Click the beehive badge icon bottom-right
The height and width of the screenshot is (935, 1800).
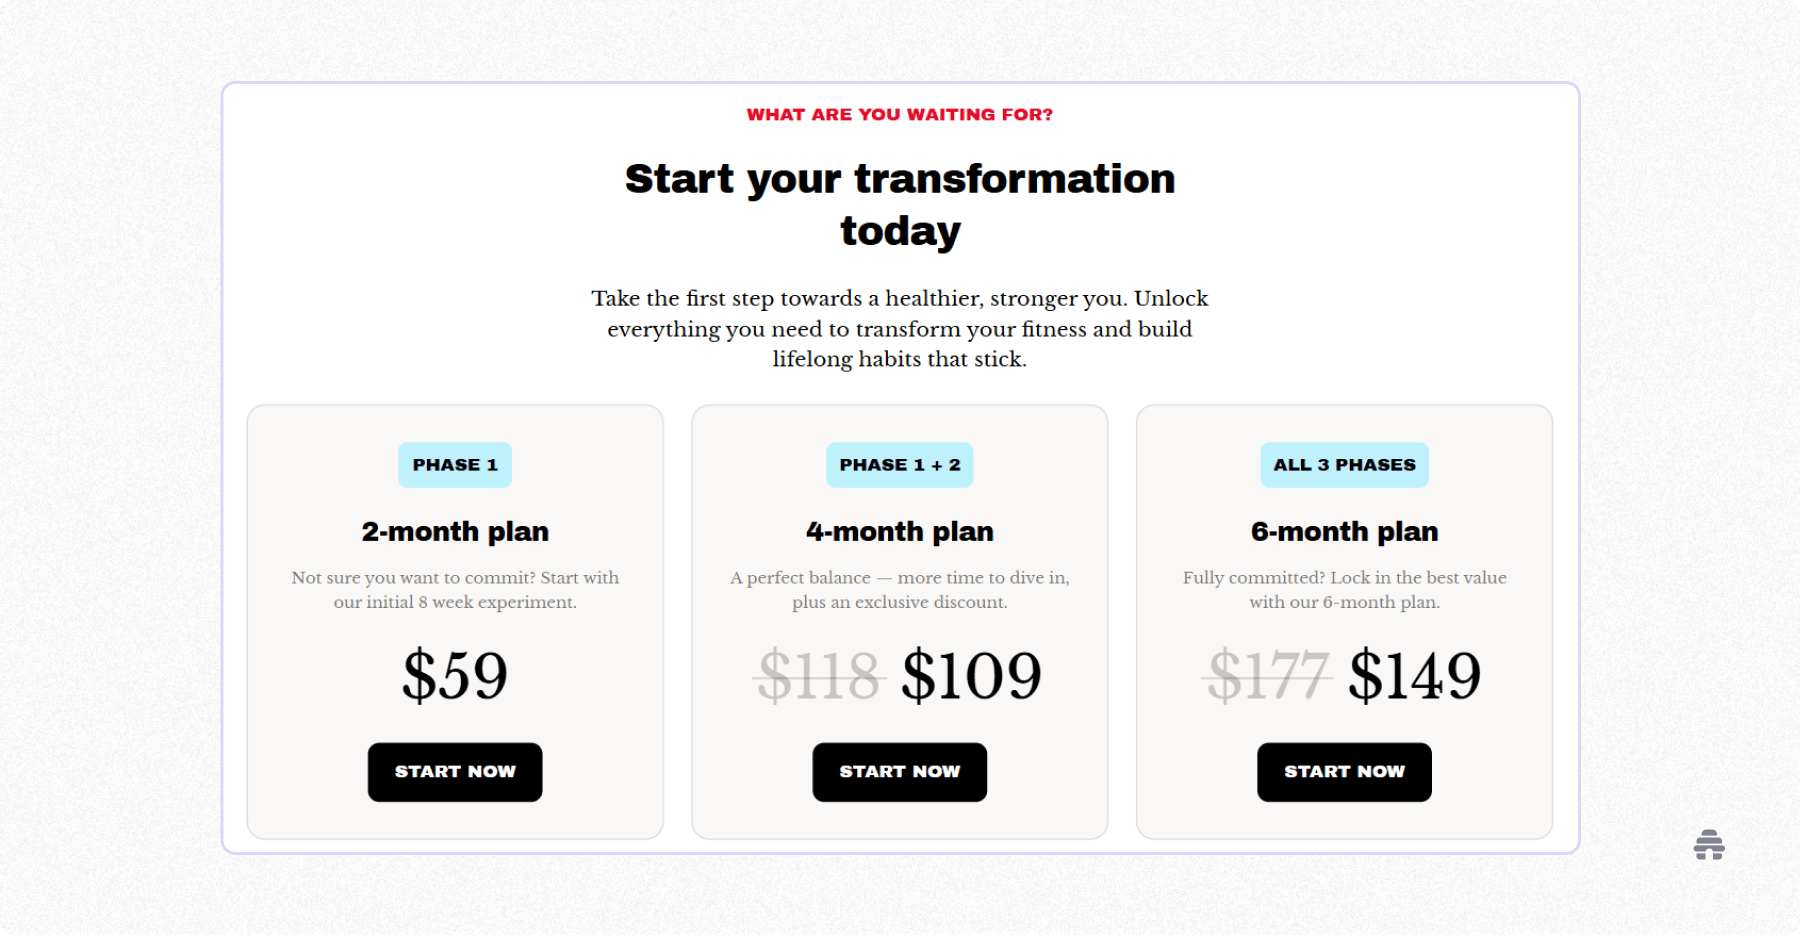pyautogui.click(x=1709, y=844)
